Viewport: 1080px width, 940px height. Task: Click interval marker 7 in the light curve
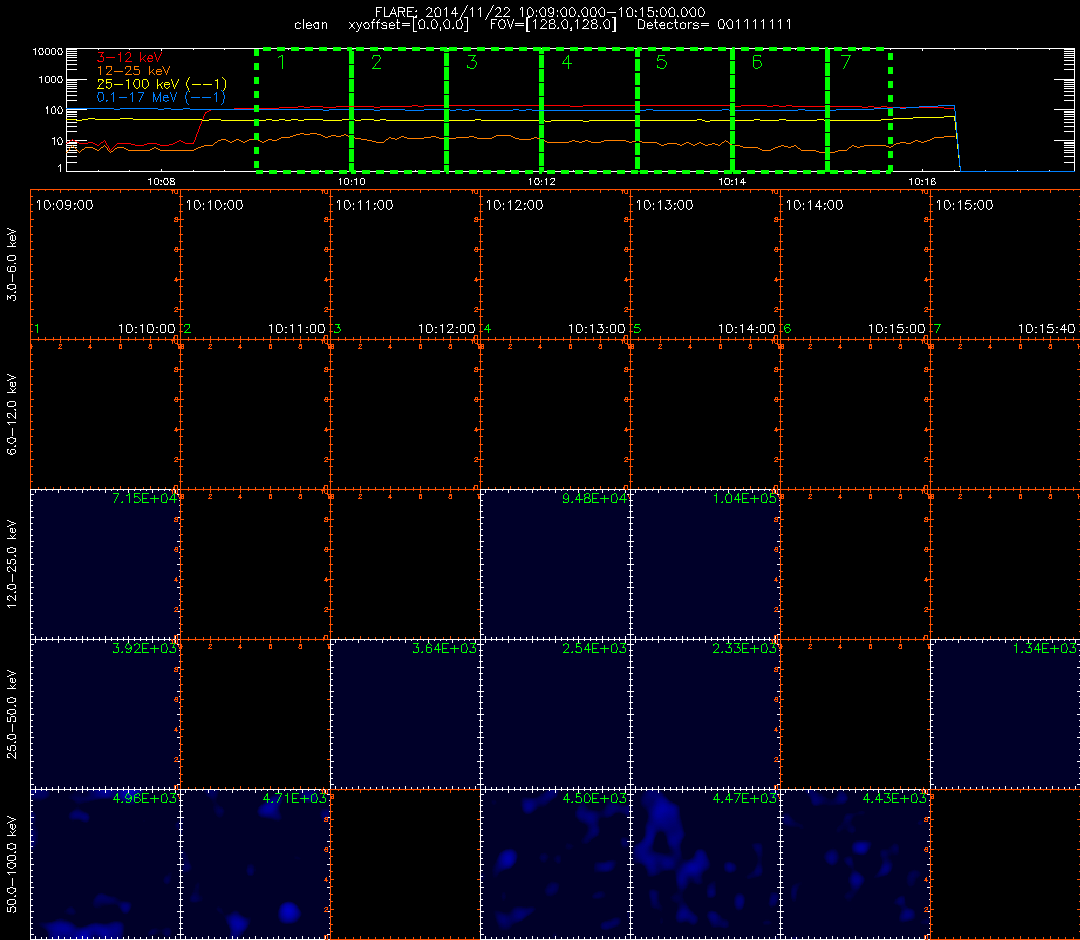(846, 62)
